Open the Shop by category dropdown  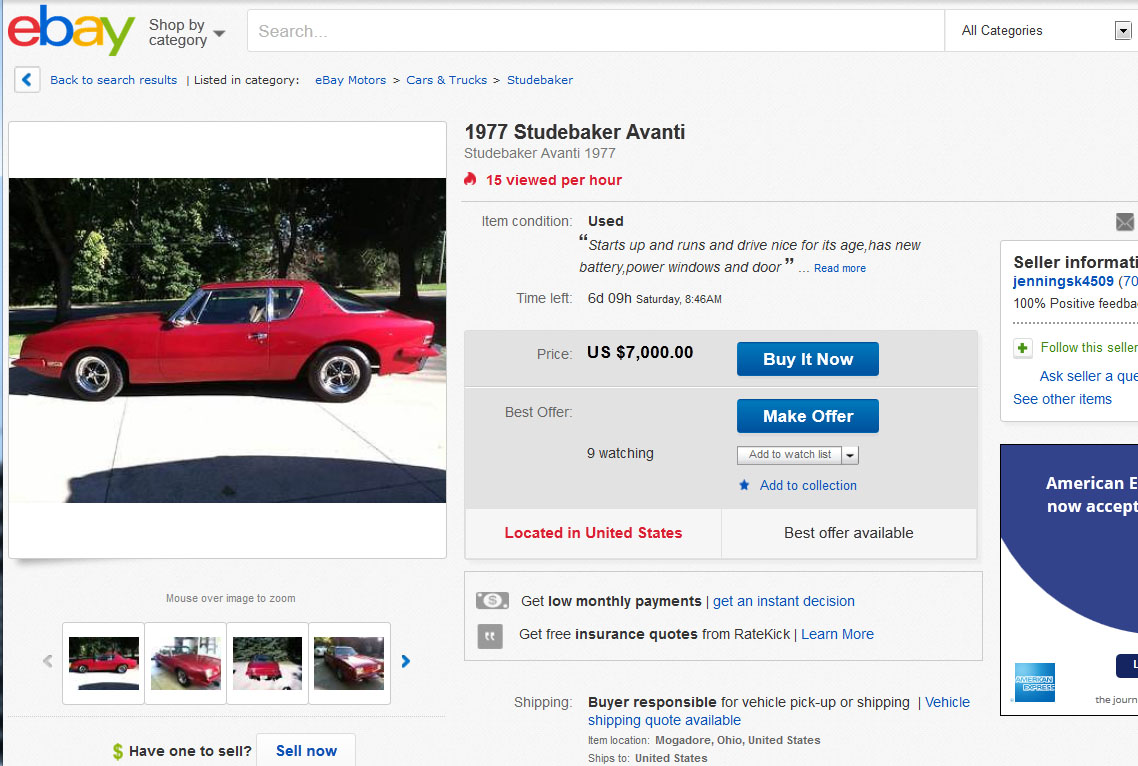coord(187,32)
